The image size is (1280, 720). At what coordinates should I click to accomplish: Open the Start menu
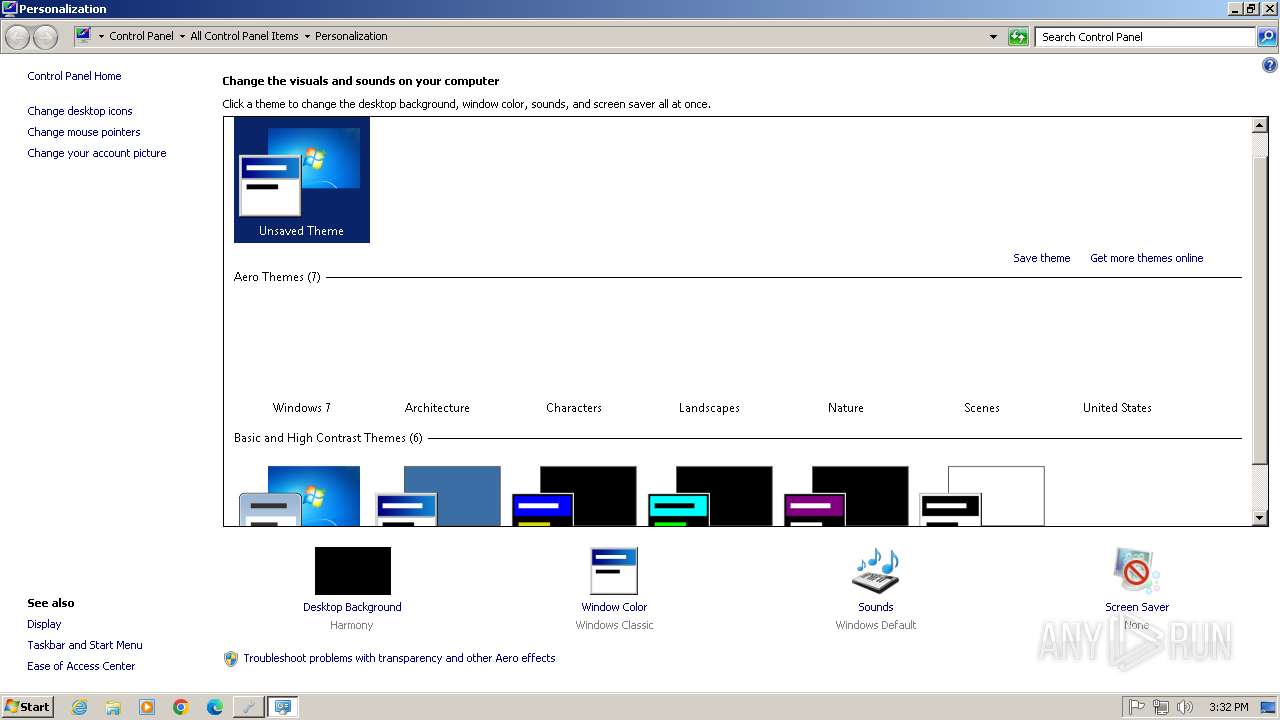click(x=27, y=707)
